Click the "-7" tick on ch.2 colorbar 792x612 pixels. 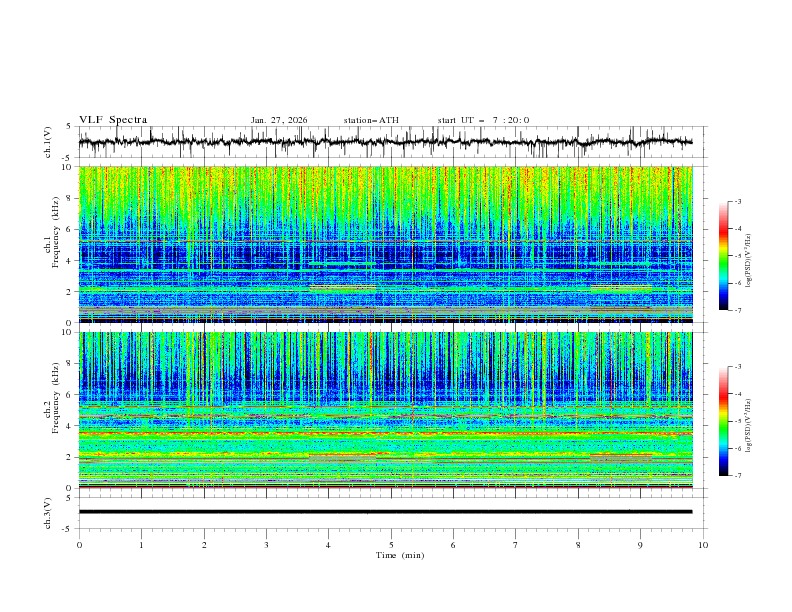click(738, 476)
